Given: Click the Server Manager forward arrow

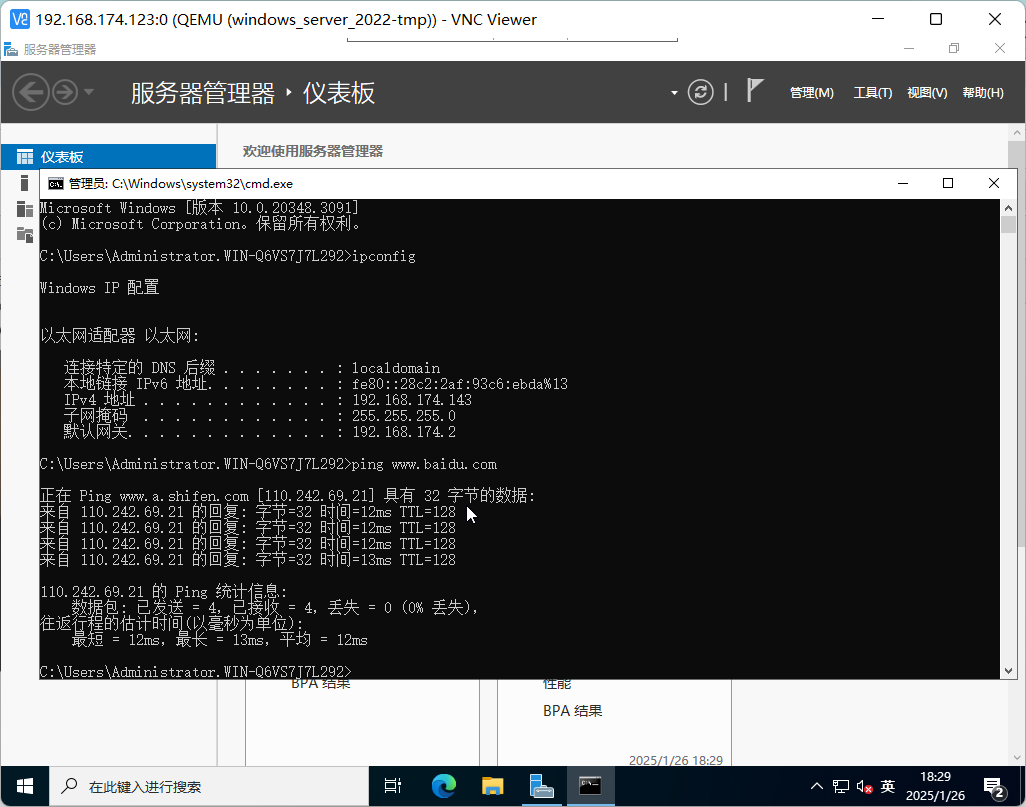Looking at the screenshot, I should pyautogui.click(x=65, y=92).
